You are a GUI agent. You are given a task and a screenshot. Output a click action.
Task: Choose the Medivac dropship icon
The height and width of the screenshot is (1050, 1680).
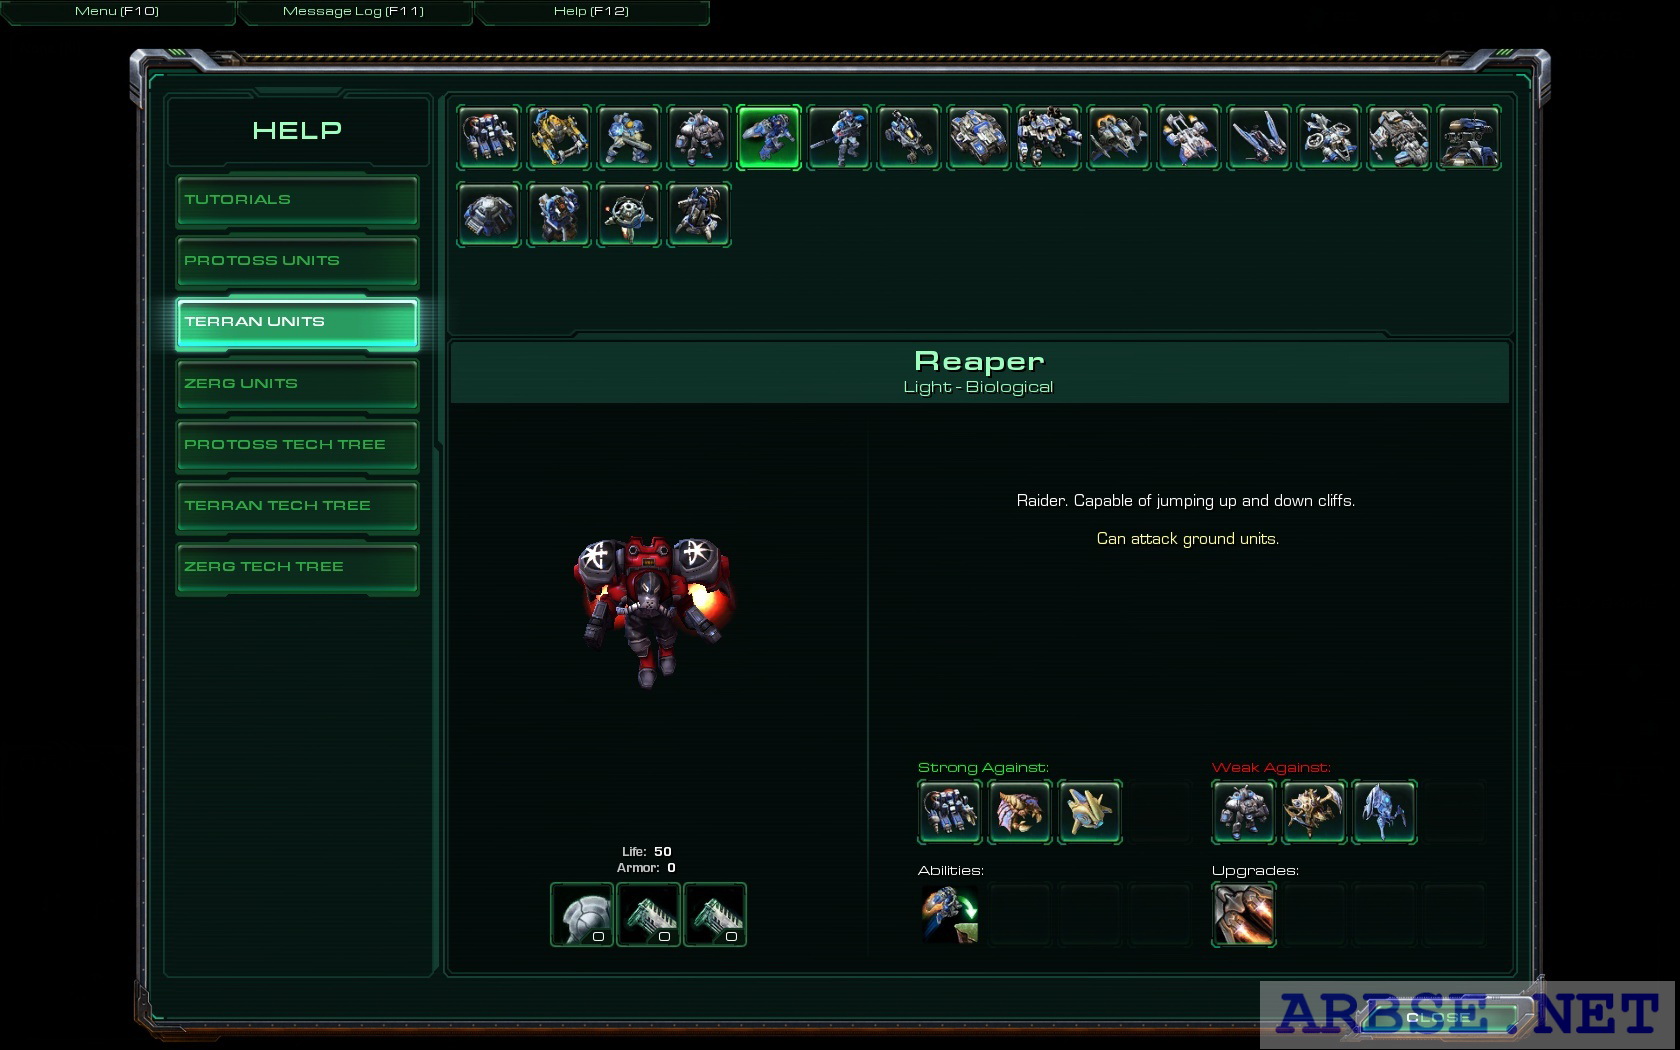pos(1189,137)
